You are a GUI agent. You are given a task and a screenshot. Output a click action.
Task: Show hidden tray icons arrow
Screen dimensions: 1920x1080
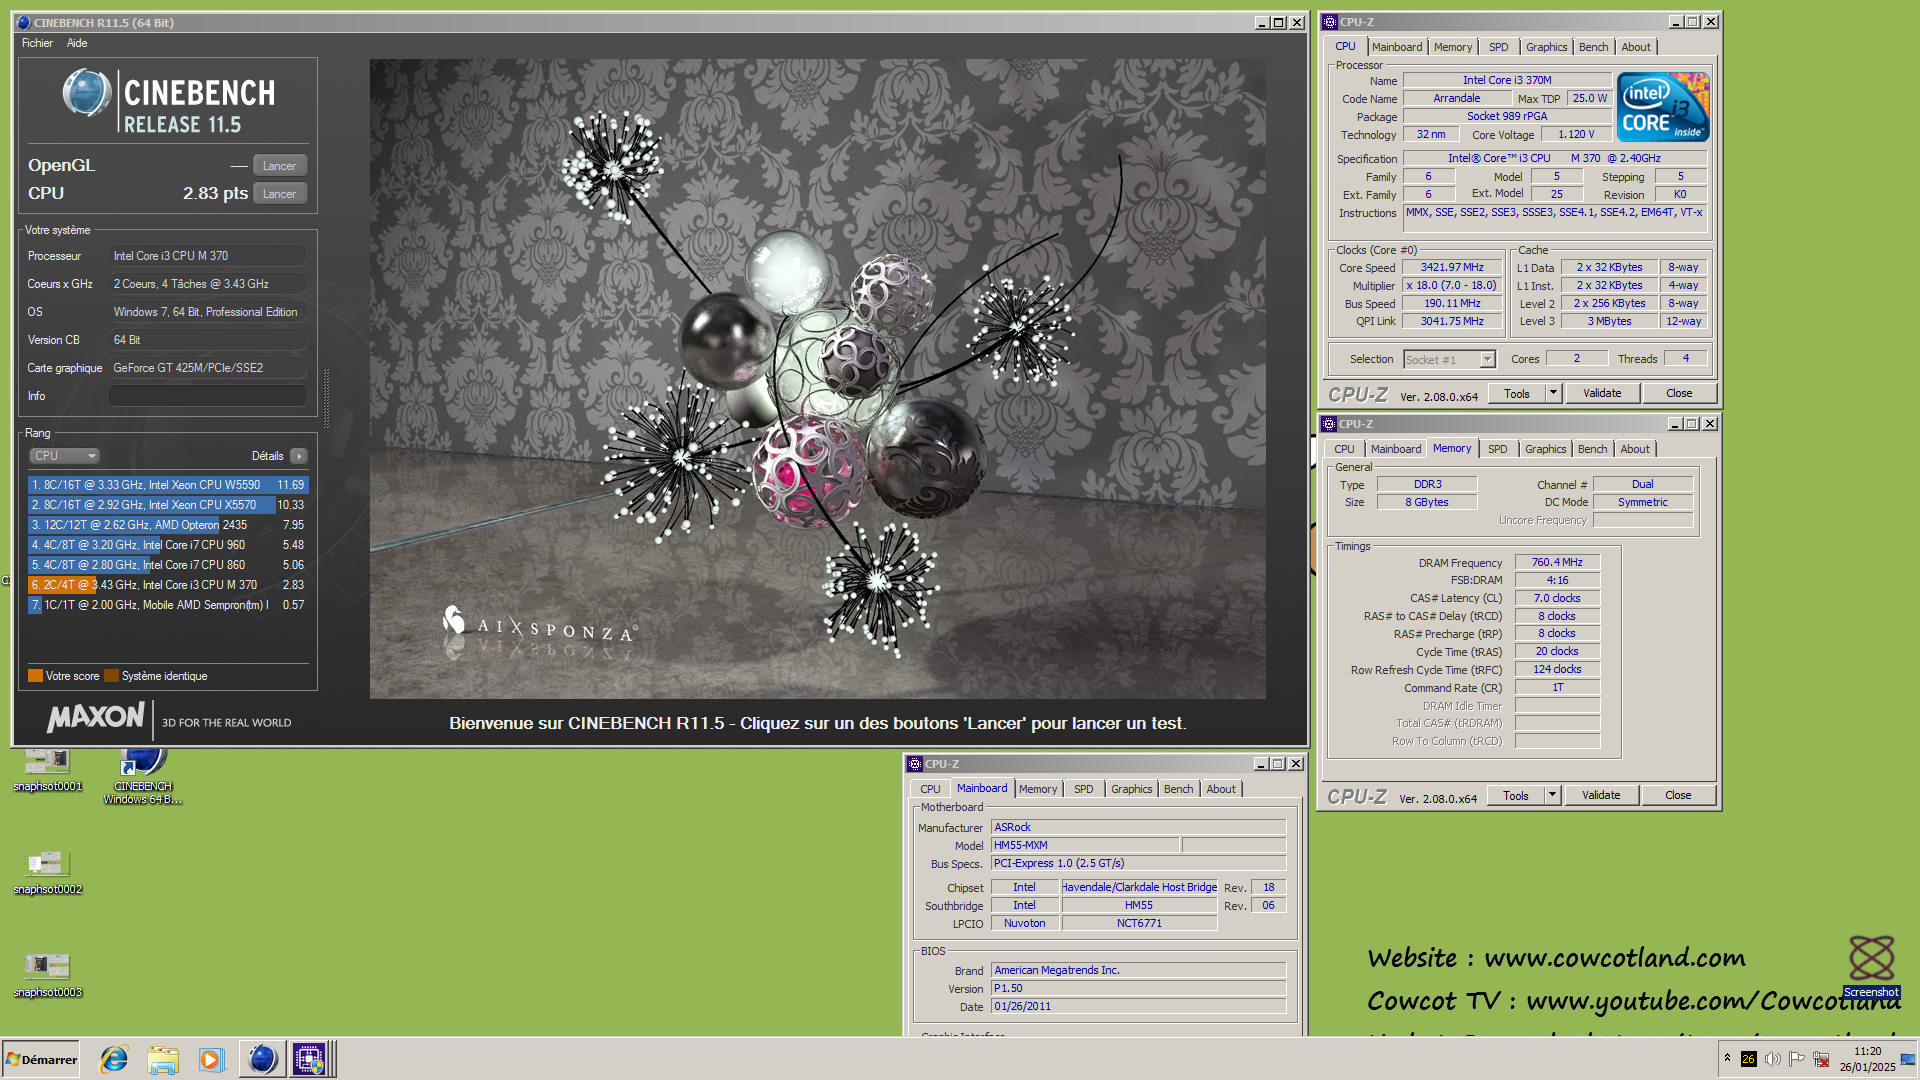coord(1726,1058)
